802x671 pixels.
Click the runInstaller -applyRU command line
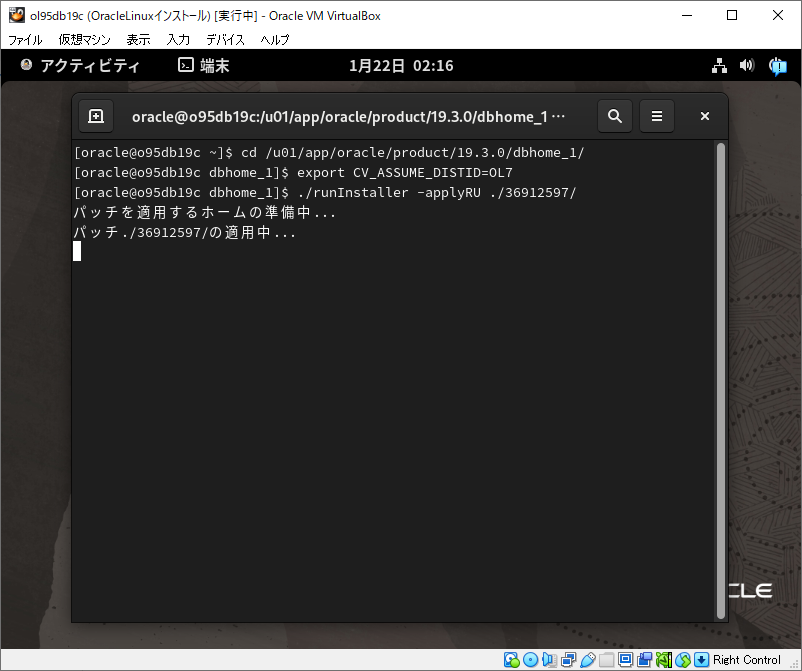(325, 192)
